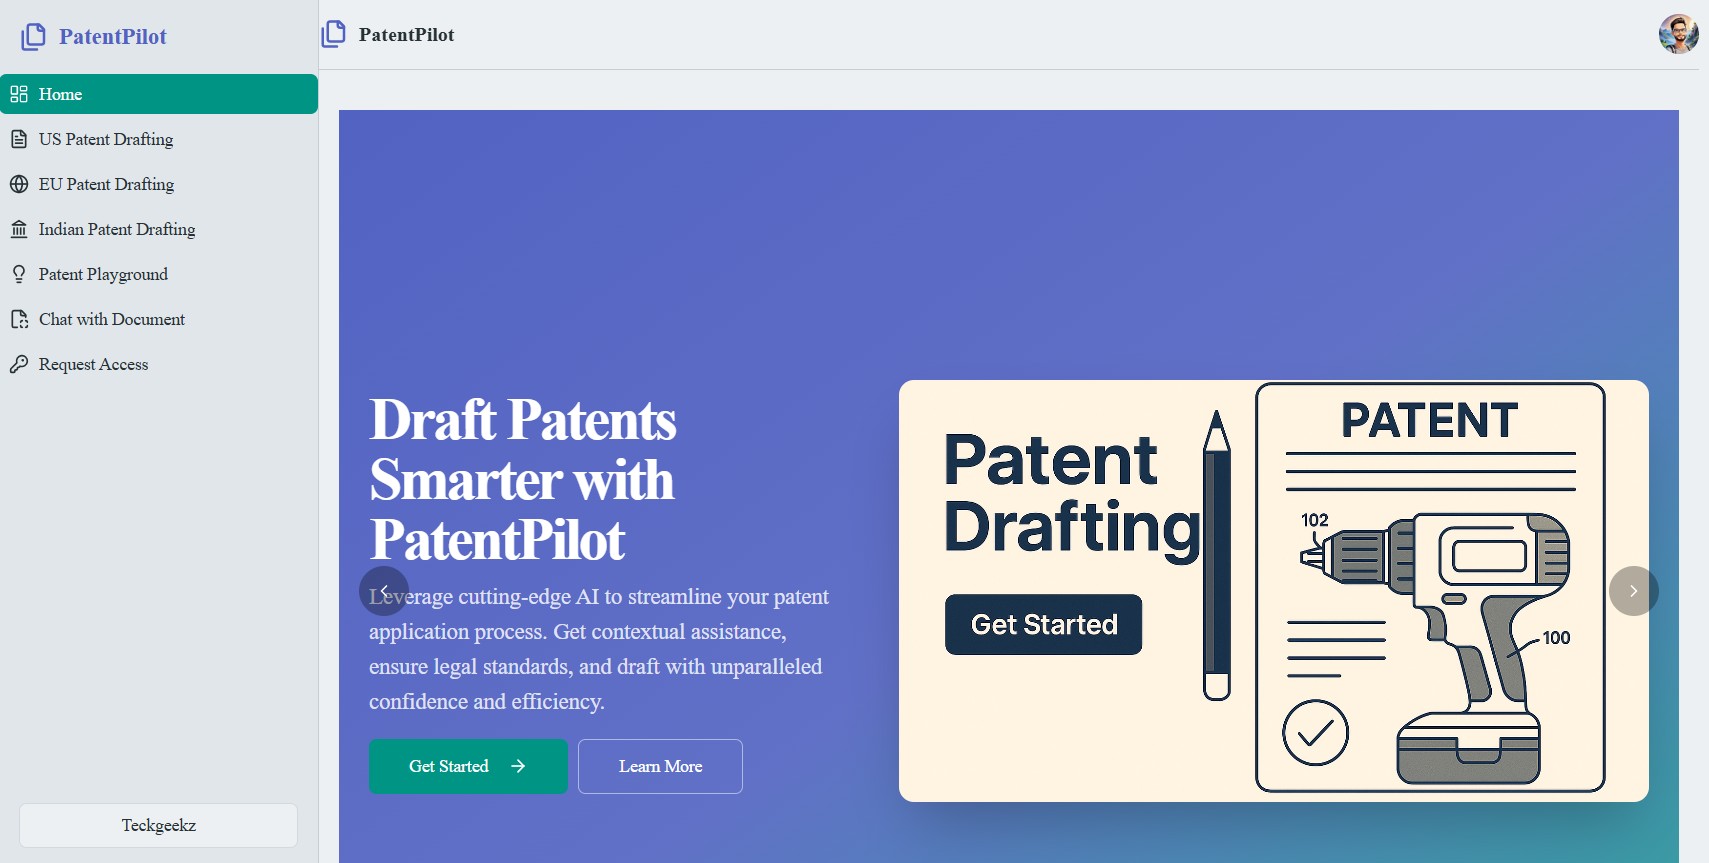Click the Chat with Document file icon
The image size is (1709, 863).
tap(19, 319)
